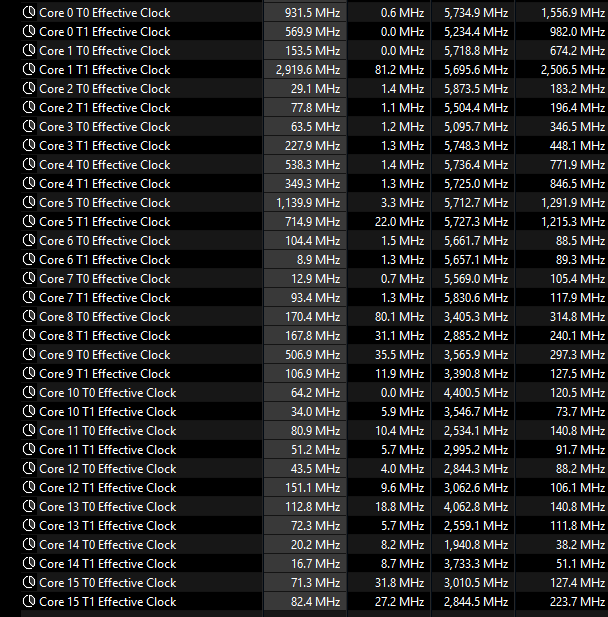Click the 1,940.8 MHz maximum value
608x617 pixels.
pyautogui.click(x=476, y=545)
